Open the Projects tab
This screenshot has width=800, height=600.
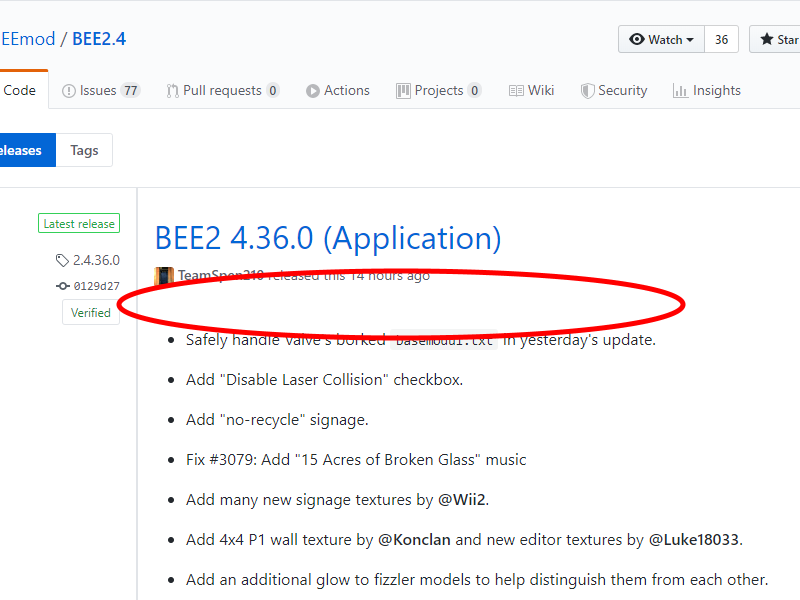click(438, 90)
